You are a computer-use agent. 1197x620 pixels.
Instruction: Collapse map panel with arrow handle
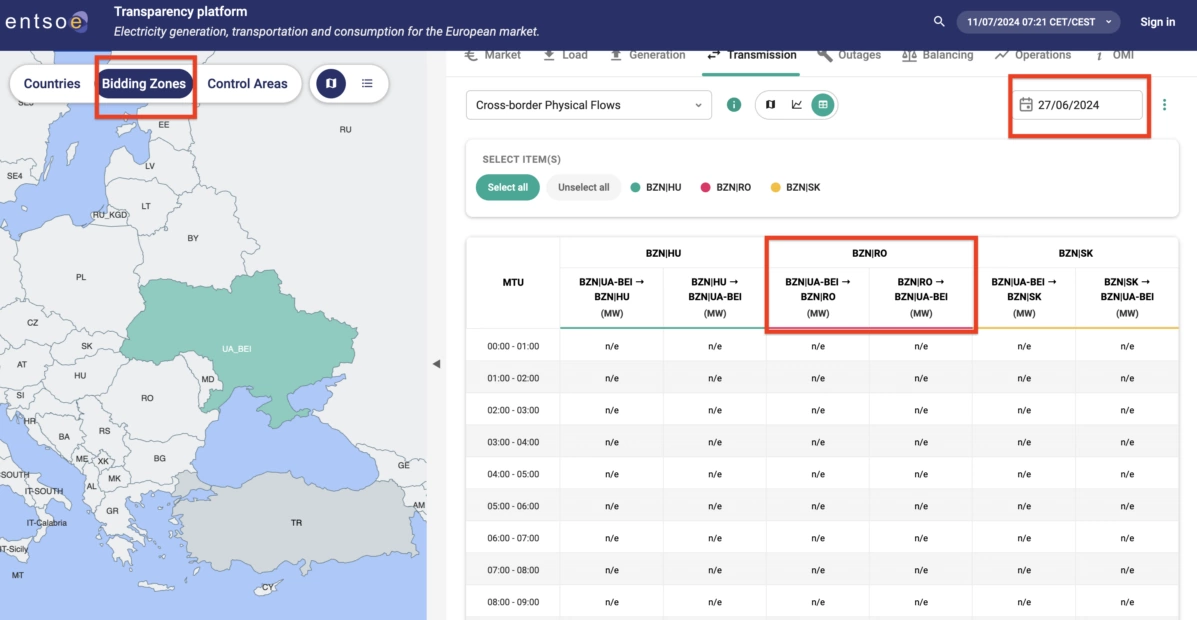(x=436, y=363)
